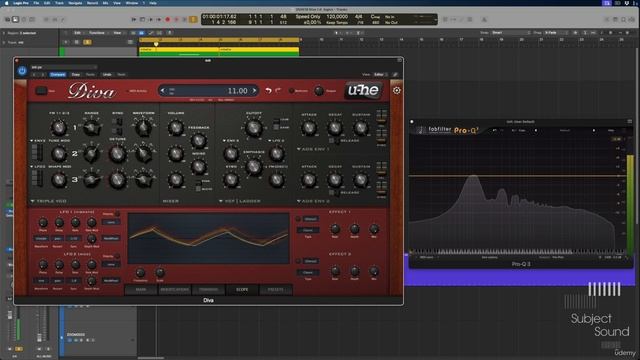Viewport: 640px width, 360px height.
Task: Open the Apple menu
Action: coord(7,3)
